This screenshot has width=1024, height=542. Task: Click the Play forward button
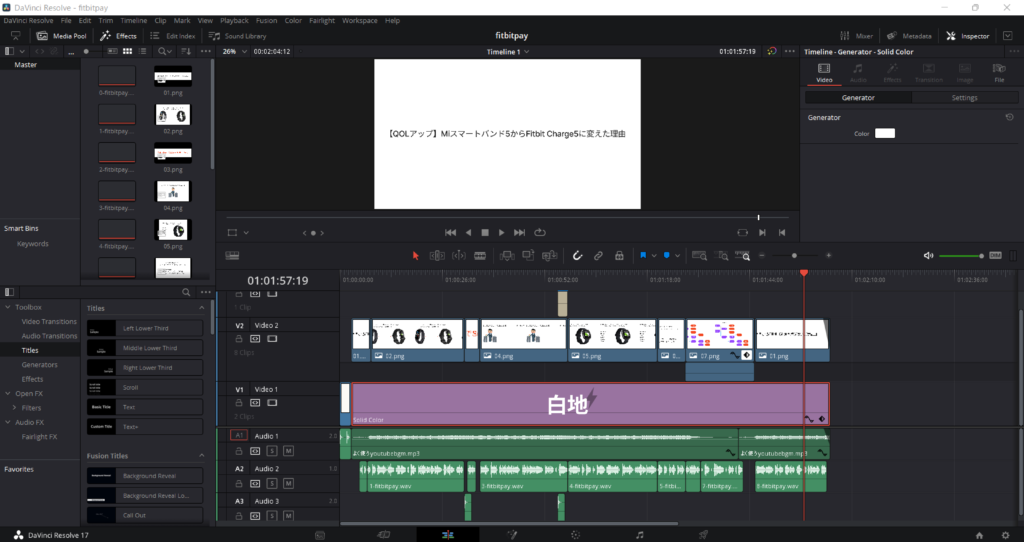502,232
